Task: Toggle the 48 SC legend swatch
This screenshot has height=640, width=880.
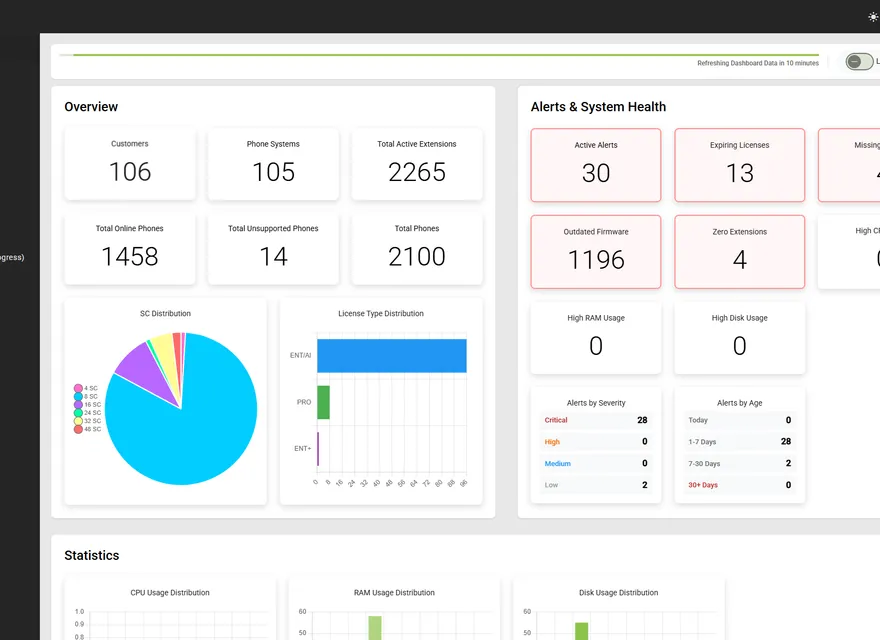Action: pos(78,429)
